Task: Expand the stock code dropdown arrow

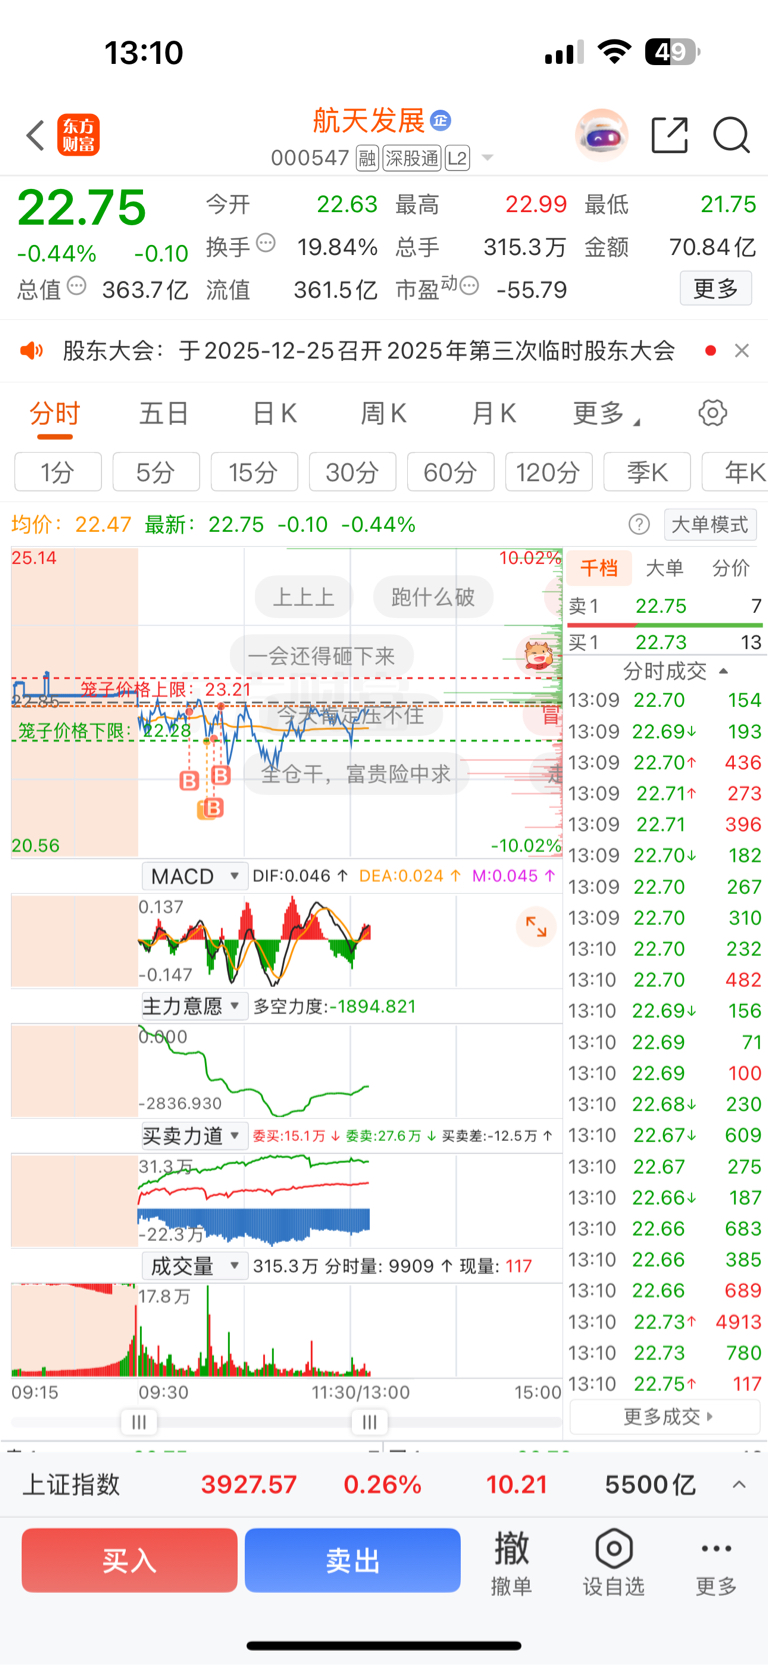Action: 488,158
